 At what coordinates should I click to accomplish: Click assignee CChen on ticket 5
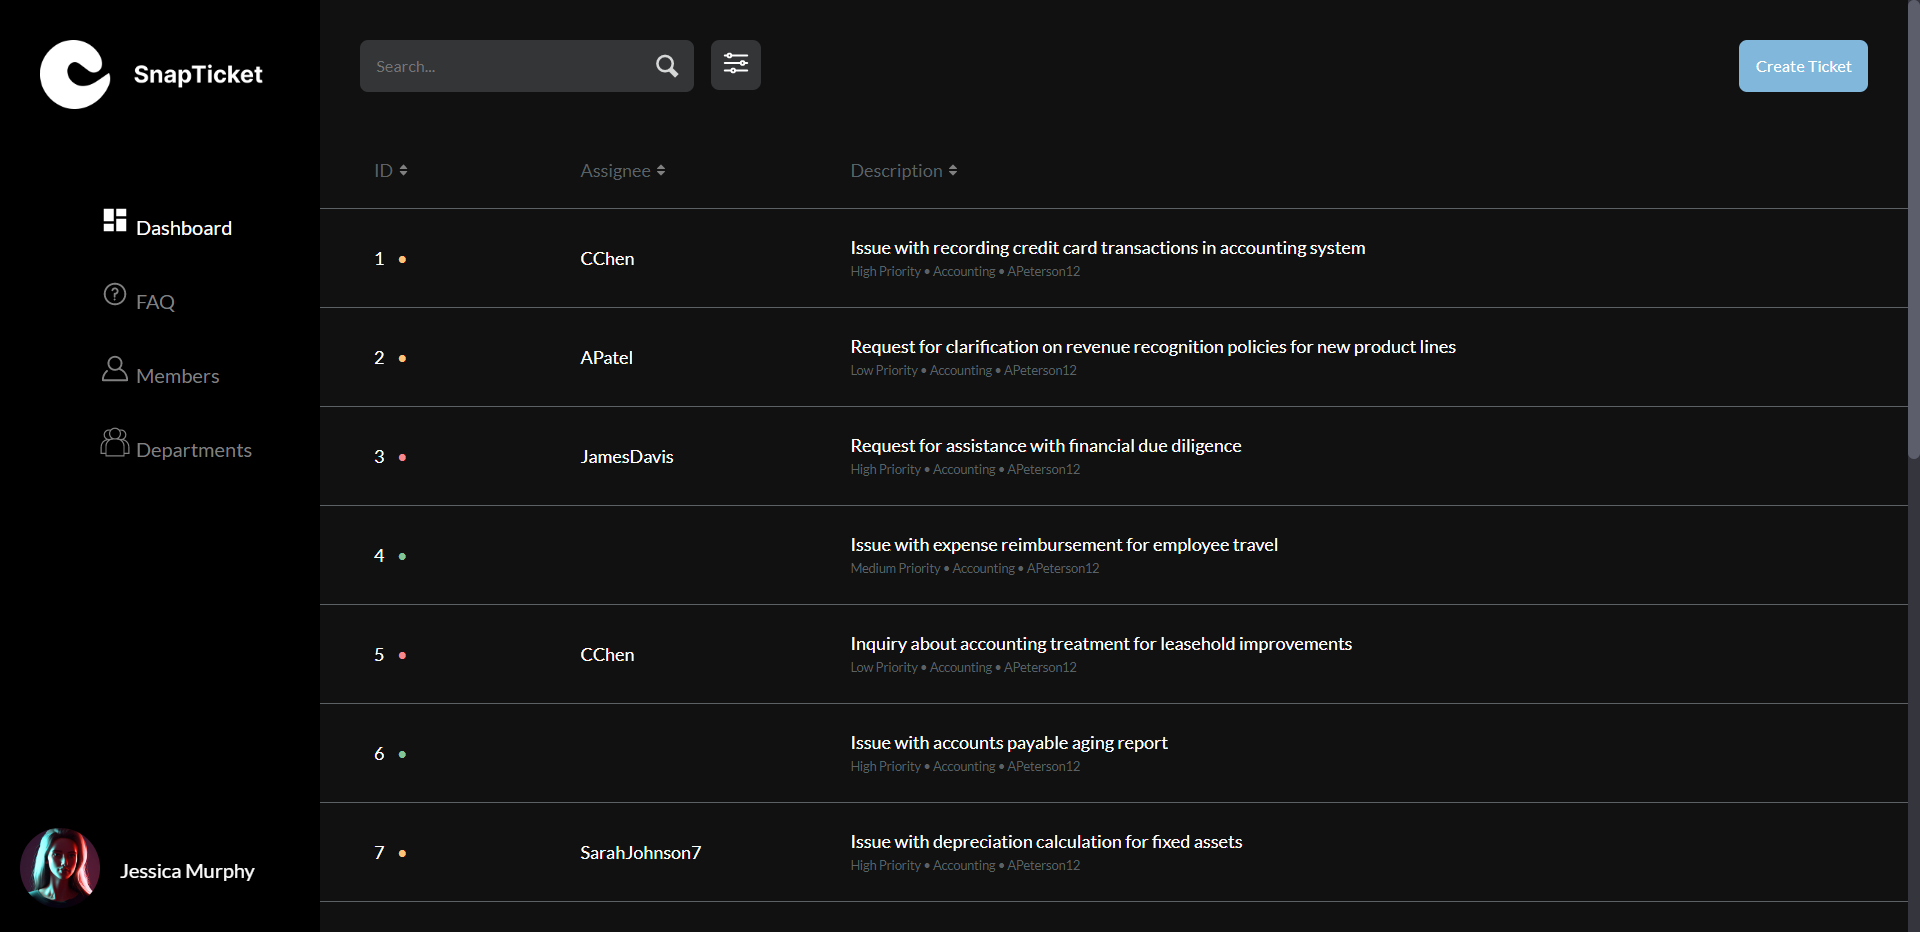tap(607, 655)
